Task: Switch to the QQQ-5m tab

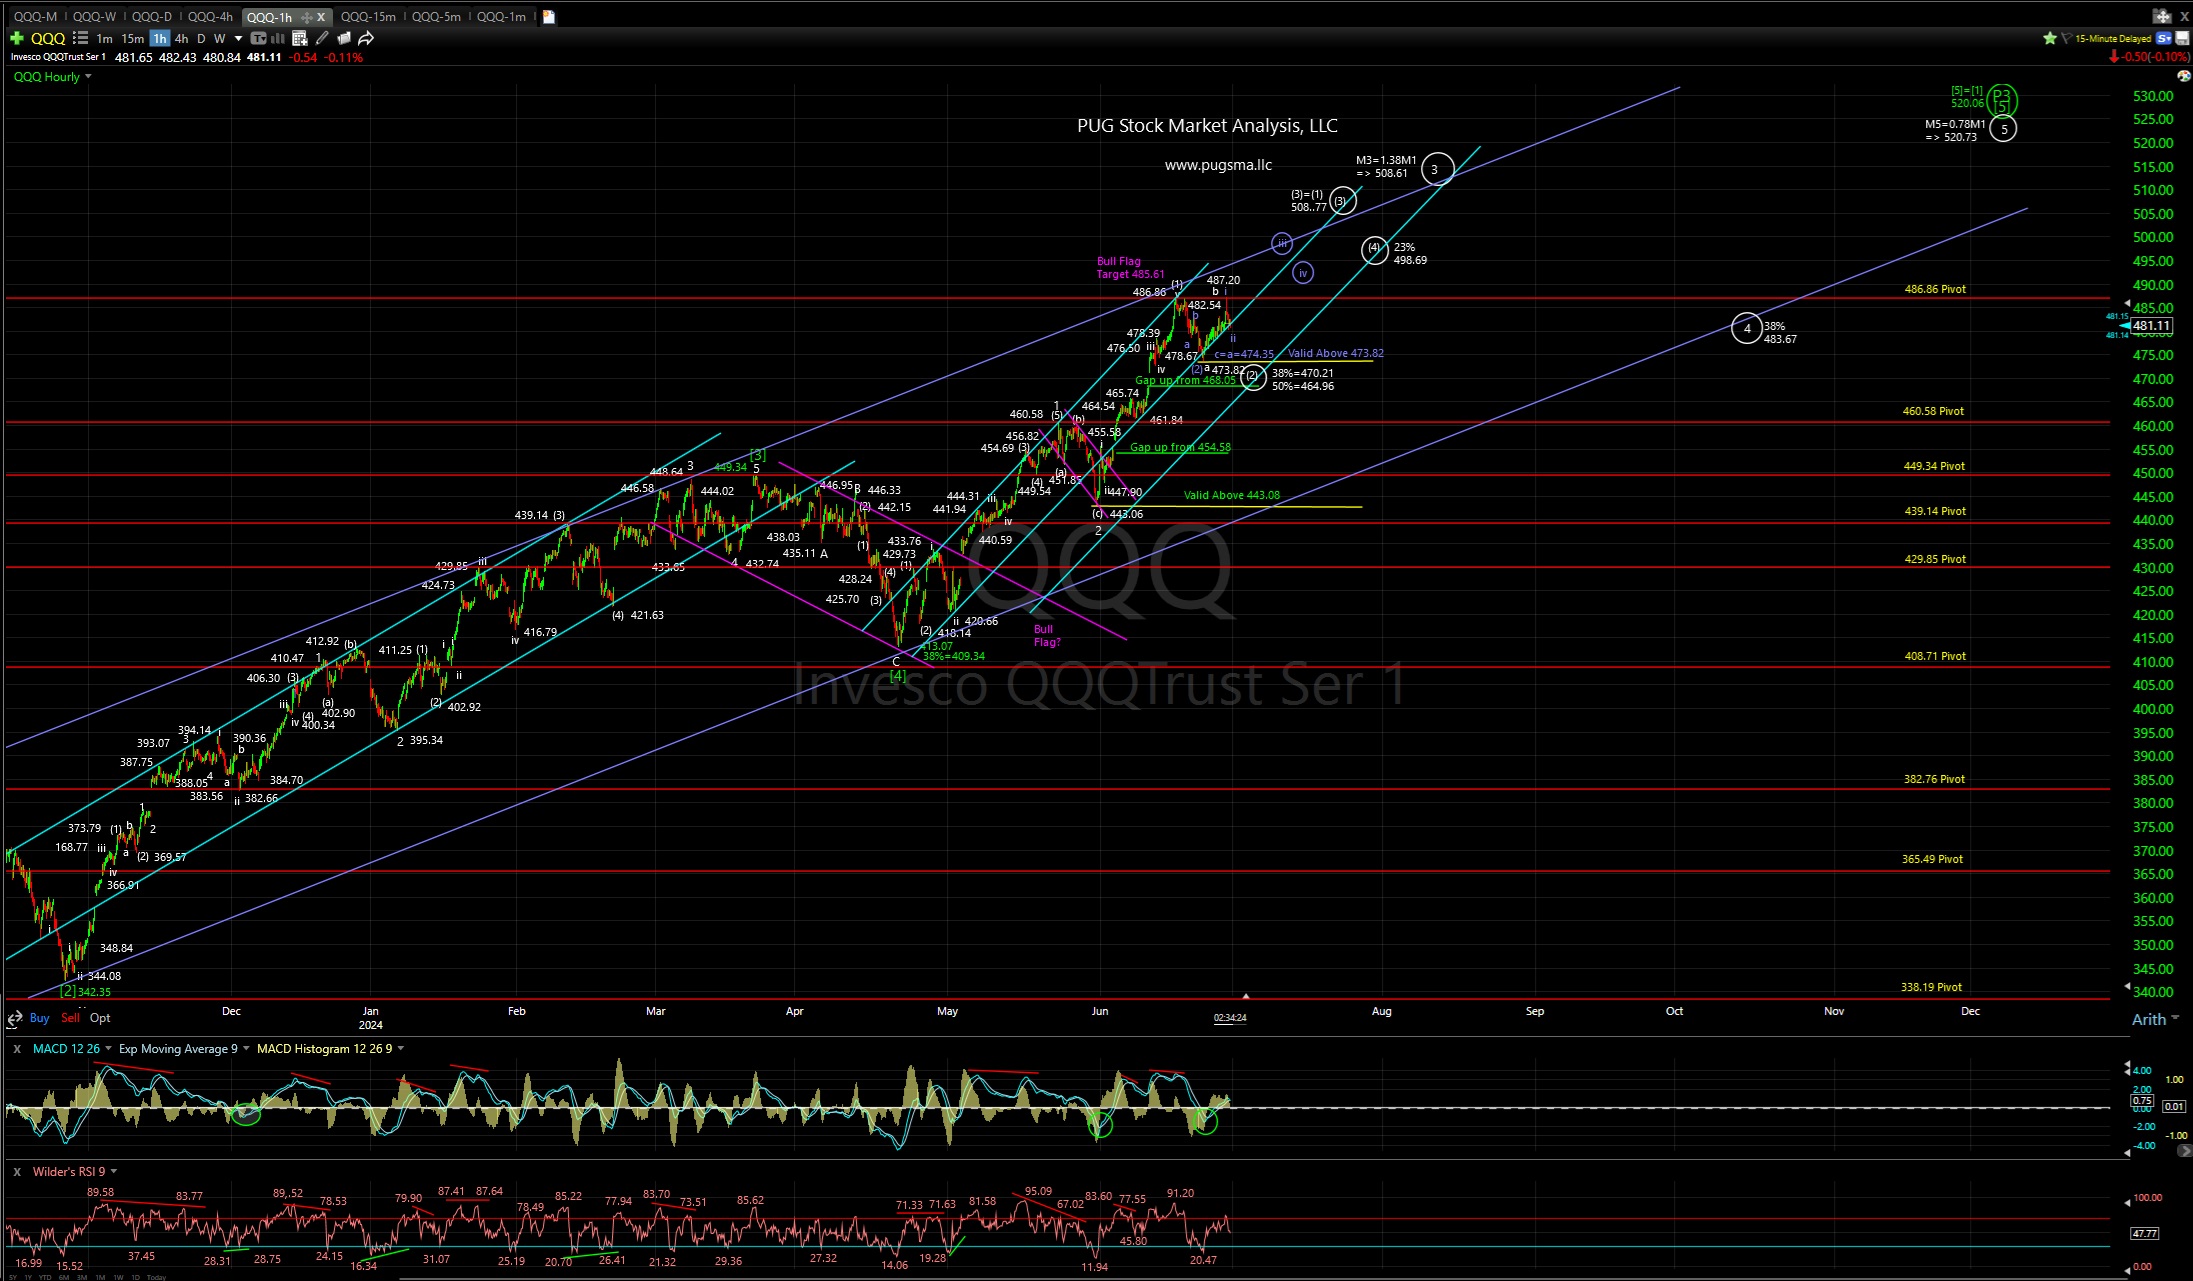Action: 436,17
